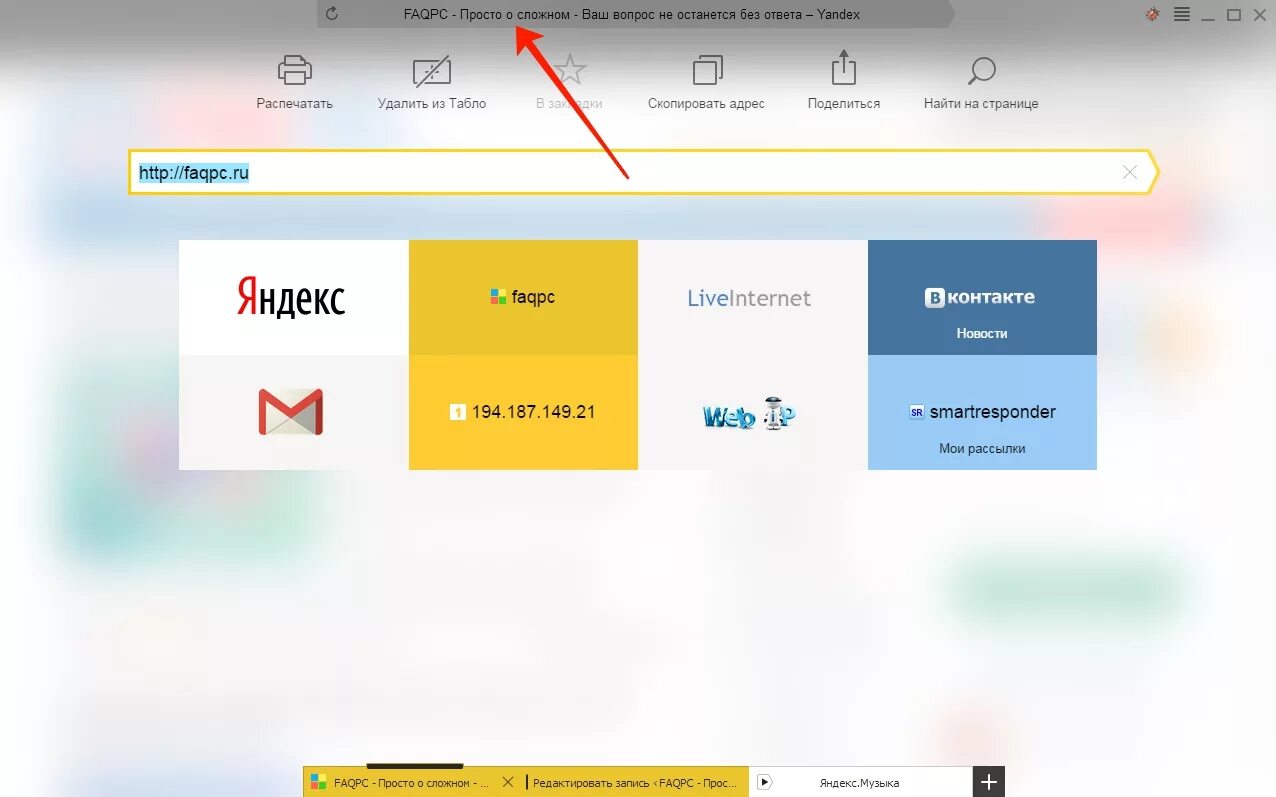Screen dimensions: 1276x797
Task: Open the LiveInternet tile
Action: pos(753,298)
